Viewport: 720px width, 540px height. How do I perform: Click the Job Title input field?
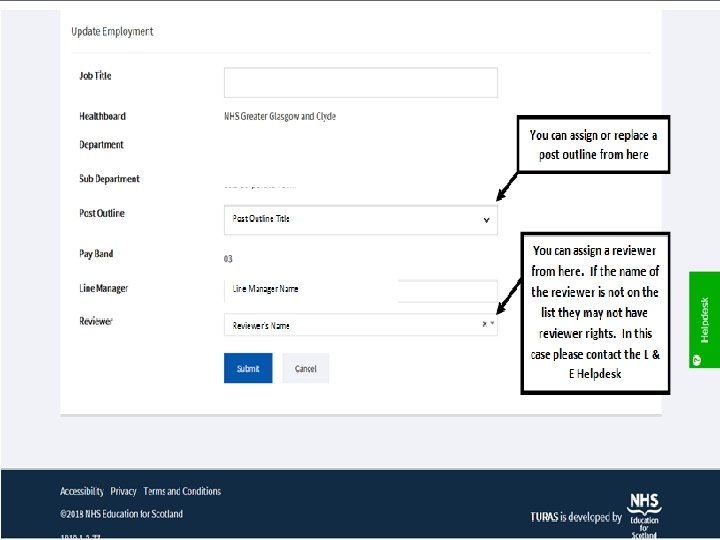(x=360, y=83)
